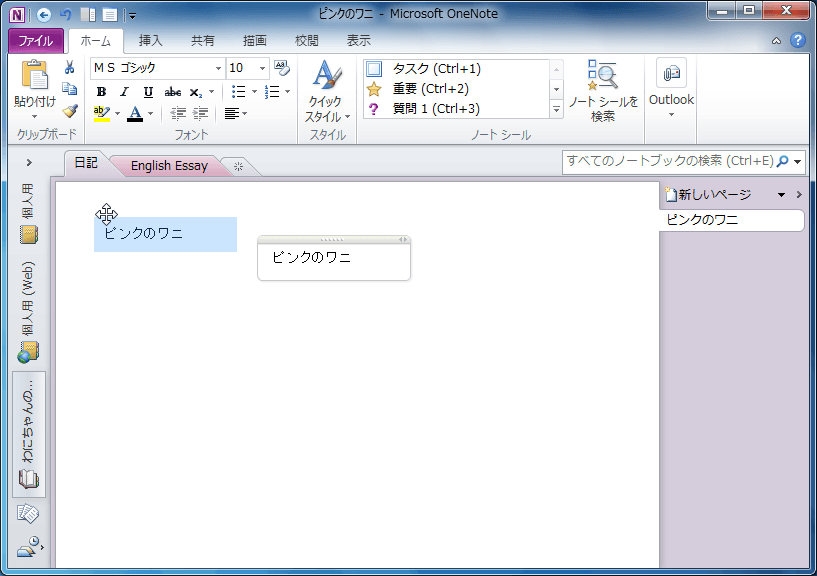This screenshot has width=817, height=576.
Task: Toggle bold formatting
Action: tap(102, 92)
